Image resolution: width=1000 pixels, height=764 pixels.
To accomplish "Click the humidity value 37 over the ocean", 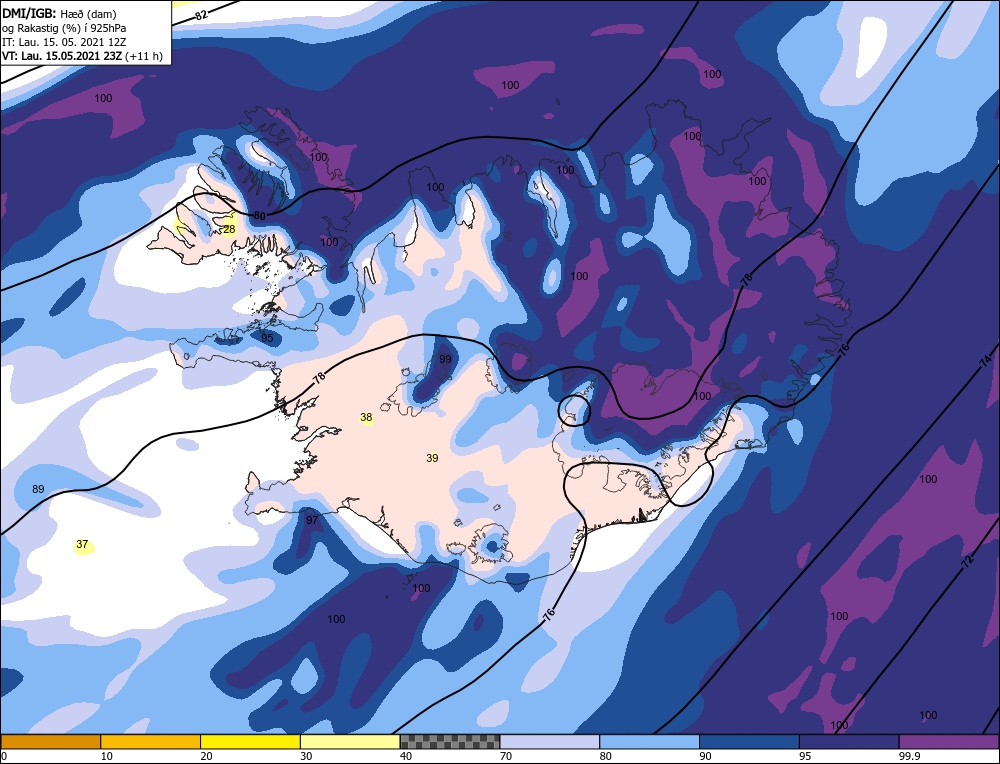I will 82,545.
